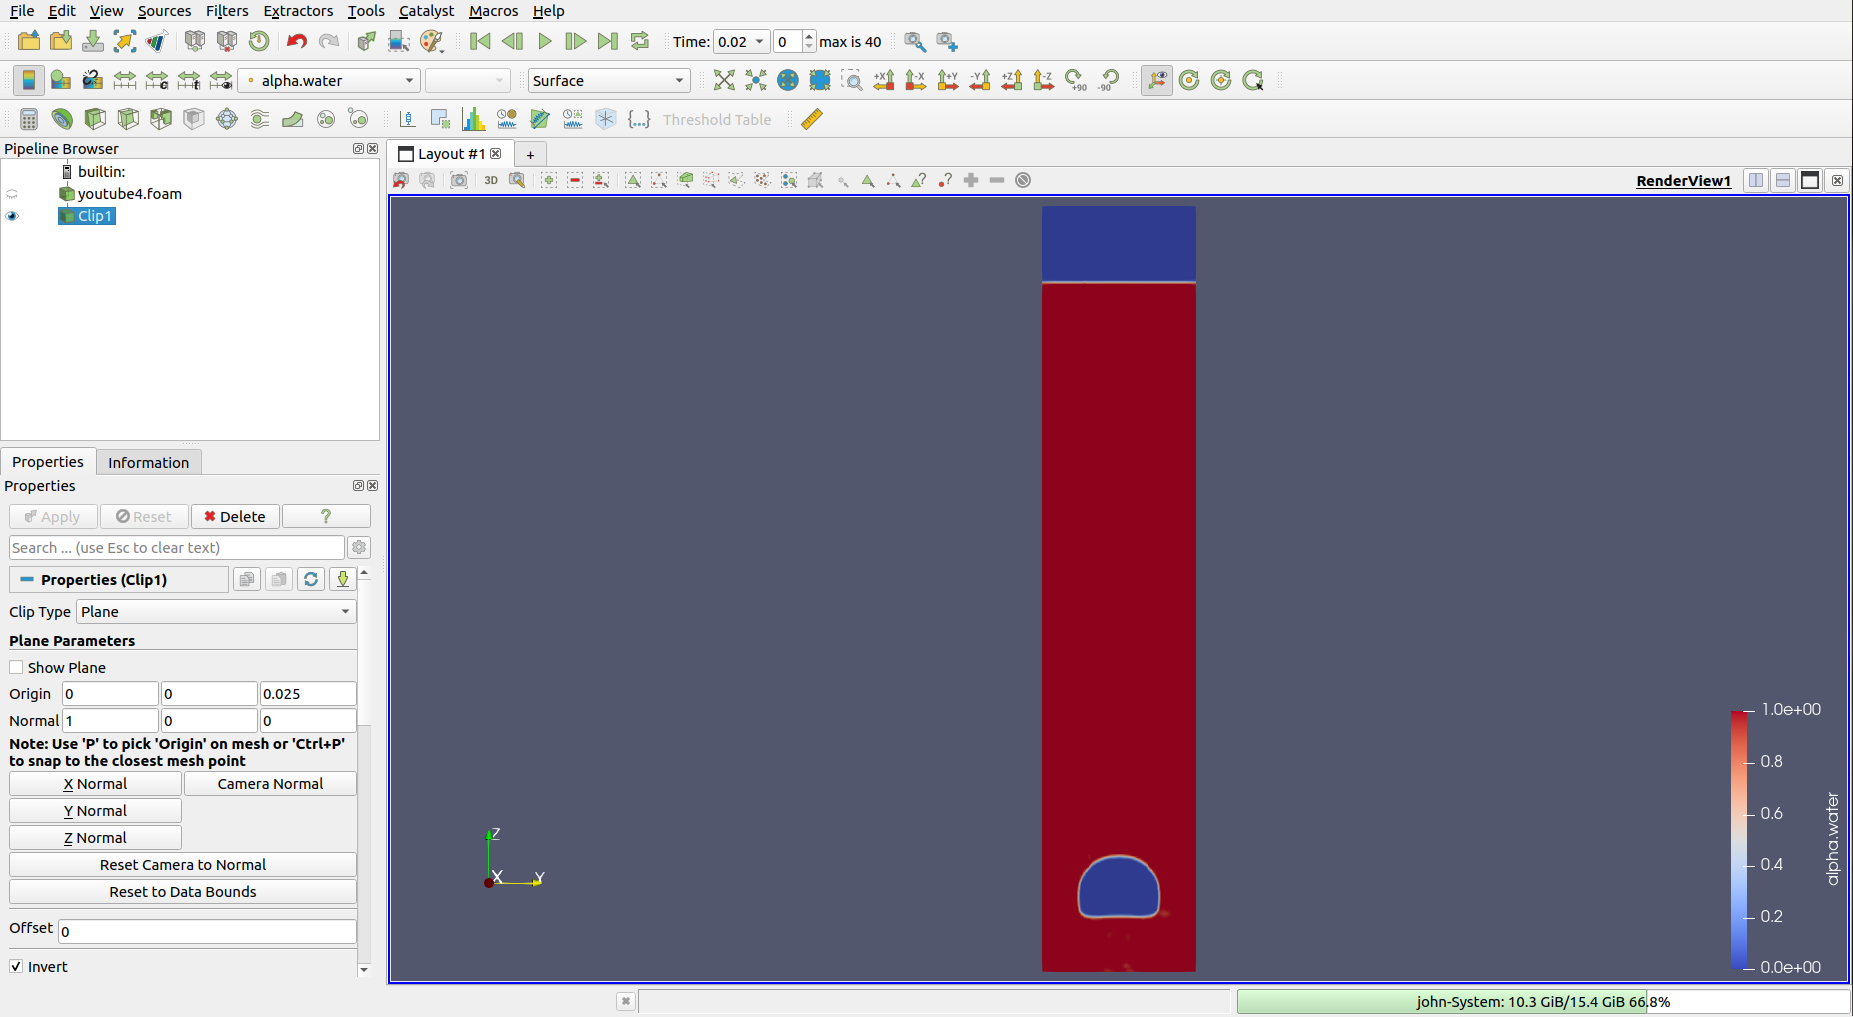Open the Glyph filter

pyautogui.click(x=227, y=118)
